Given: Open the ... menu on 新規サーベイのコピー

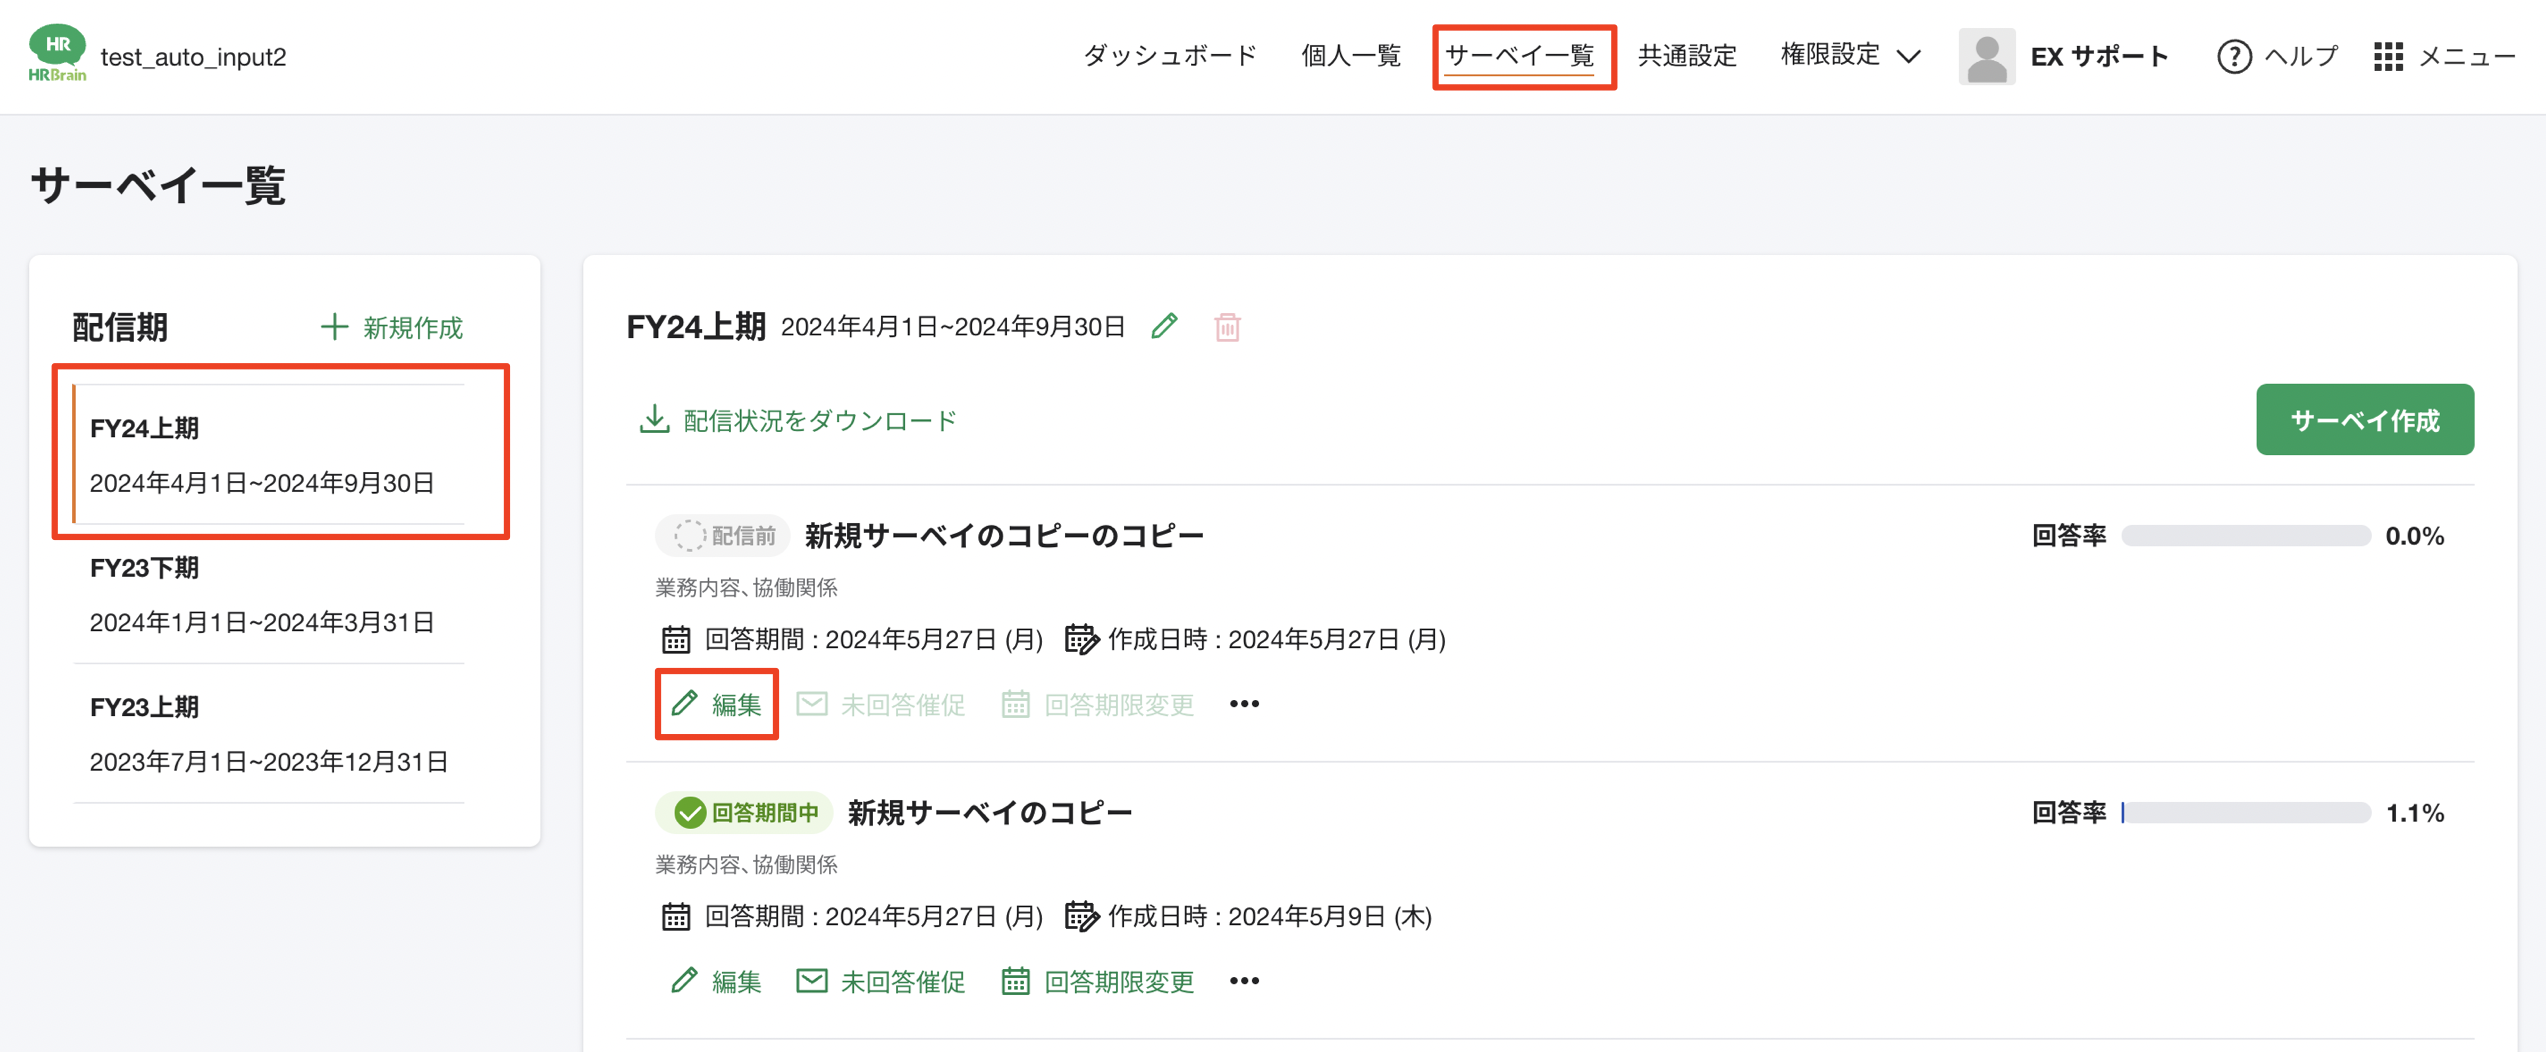Looking at the screenshot, I should tap(1244, 981).
